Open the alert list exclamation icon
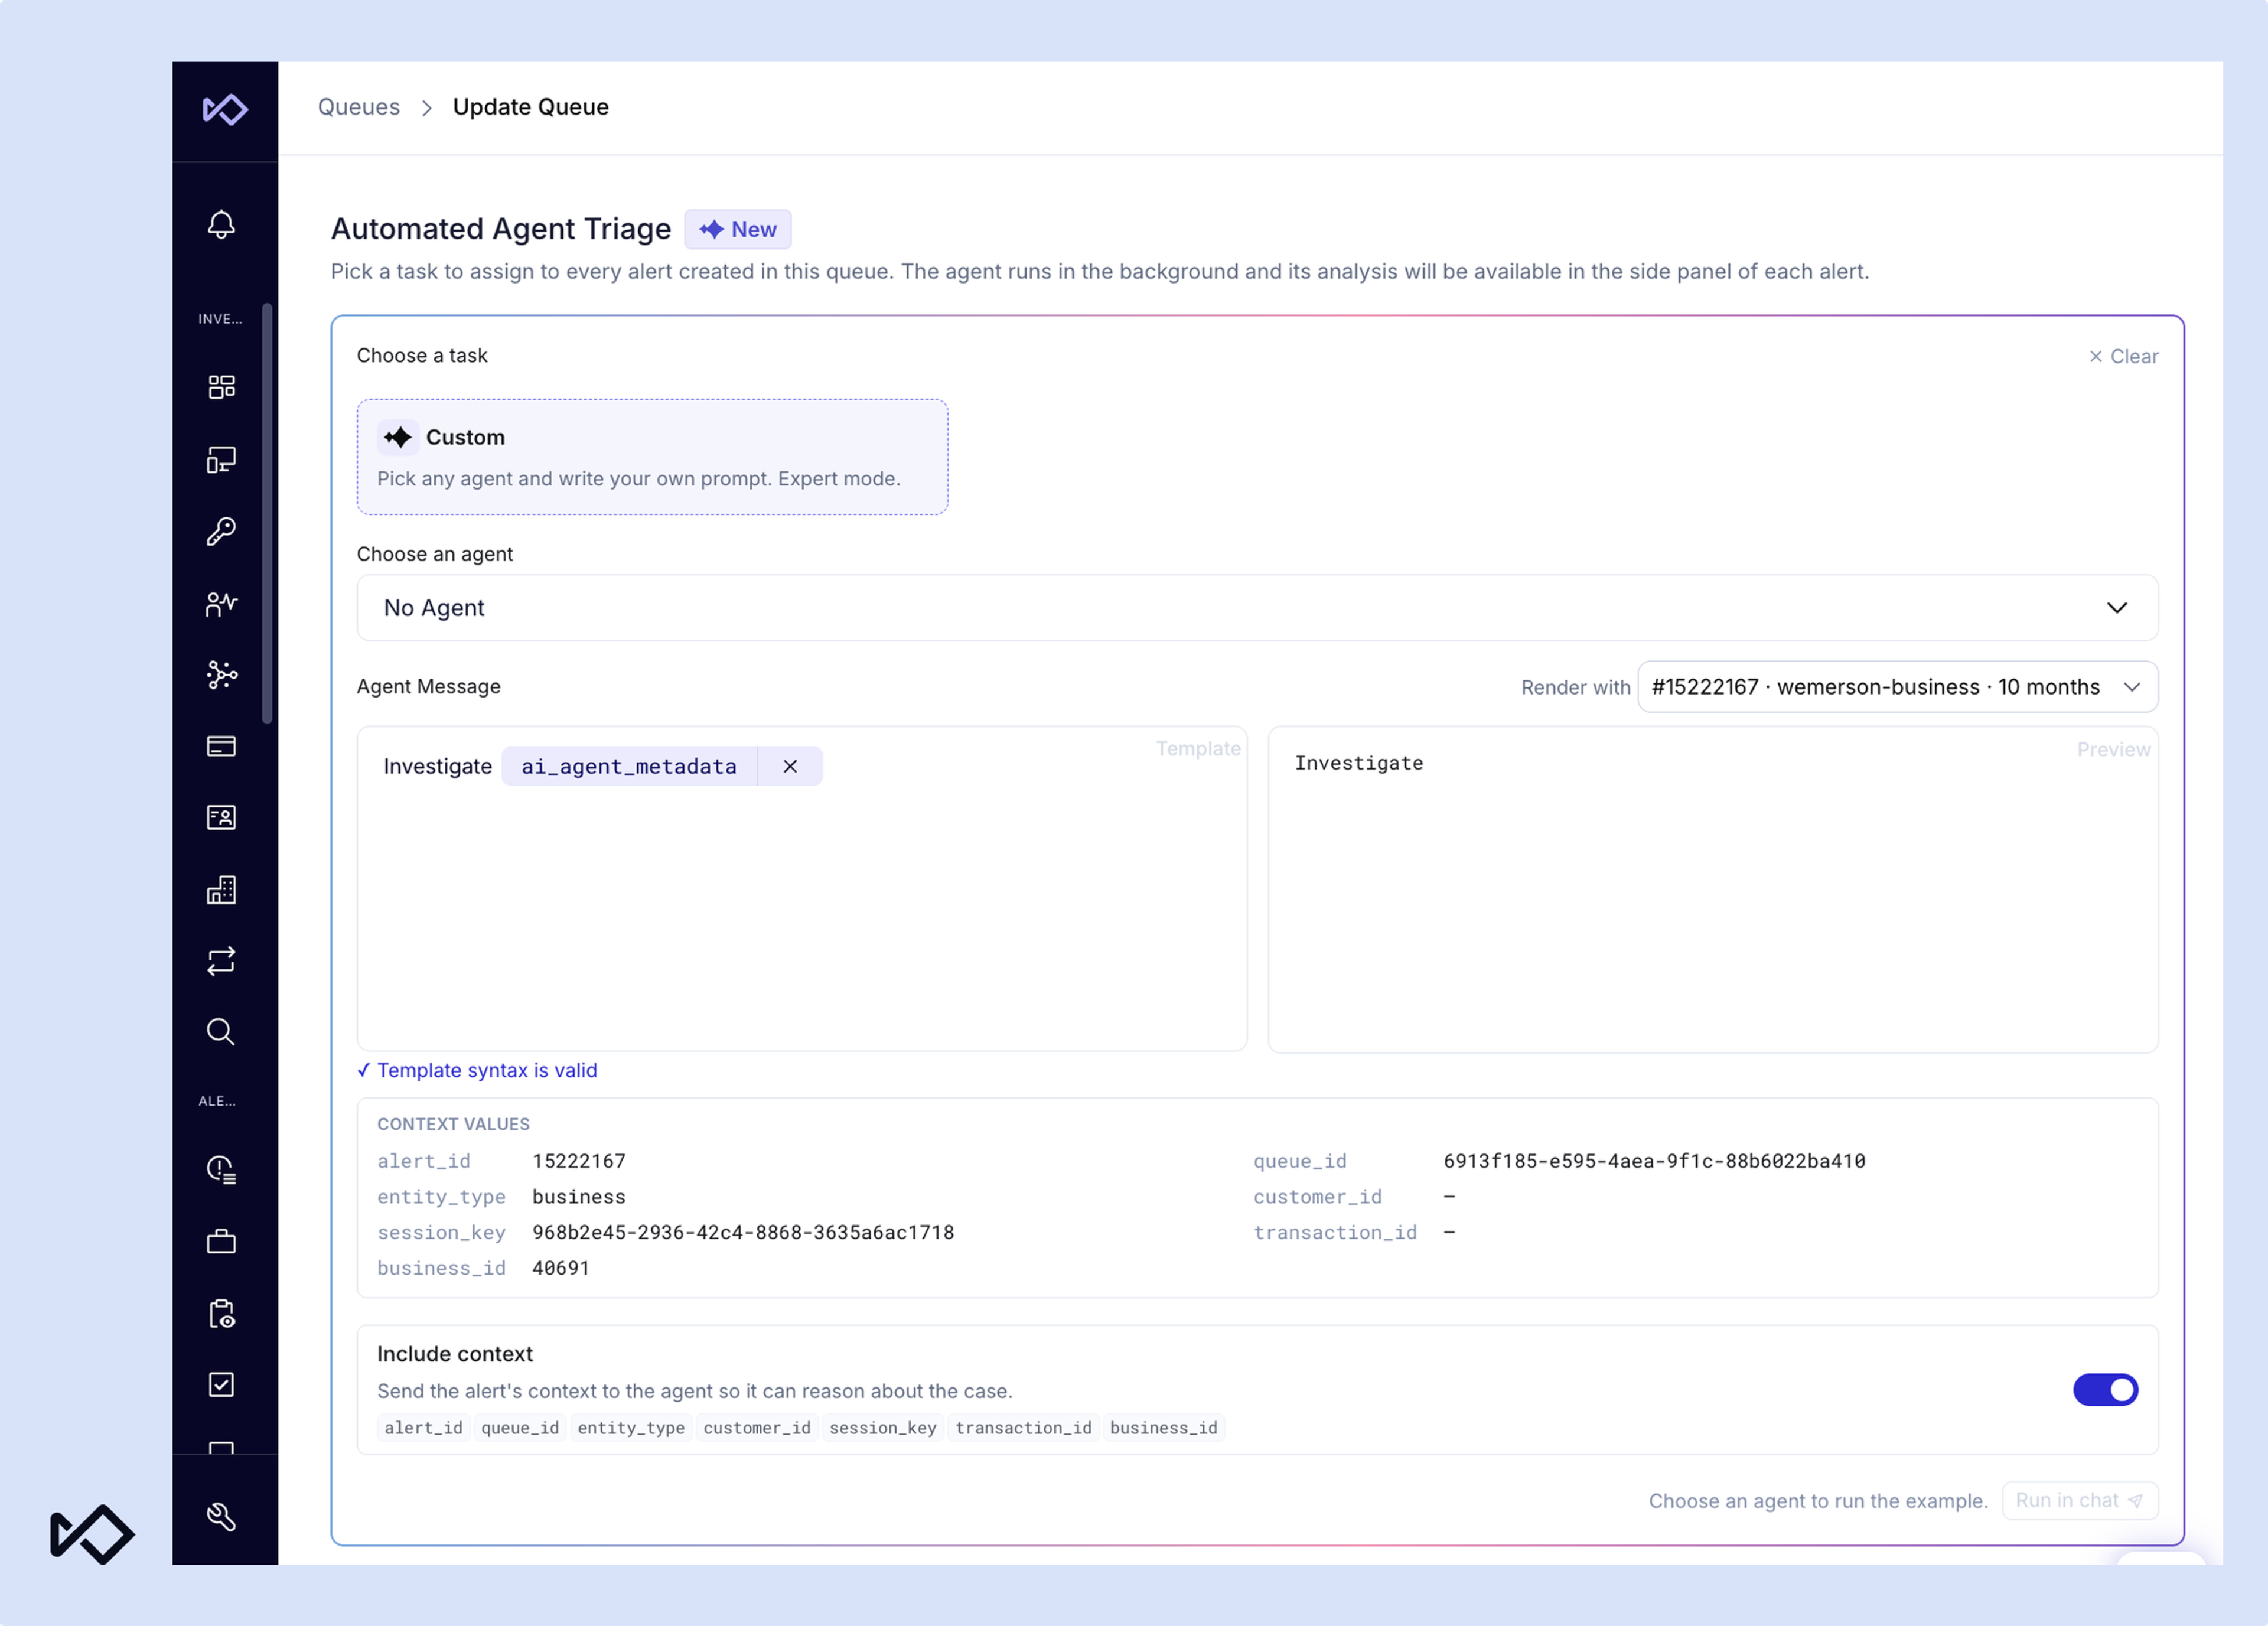The image size is (2268, 1626). pyautogui.click(x=221, y=1169)
